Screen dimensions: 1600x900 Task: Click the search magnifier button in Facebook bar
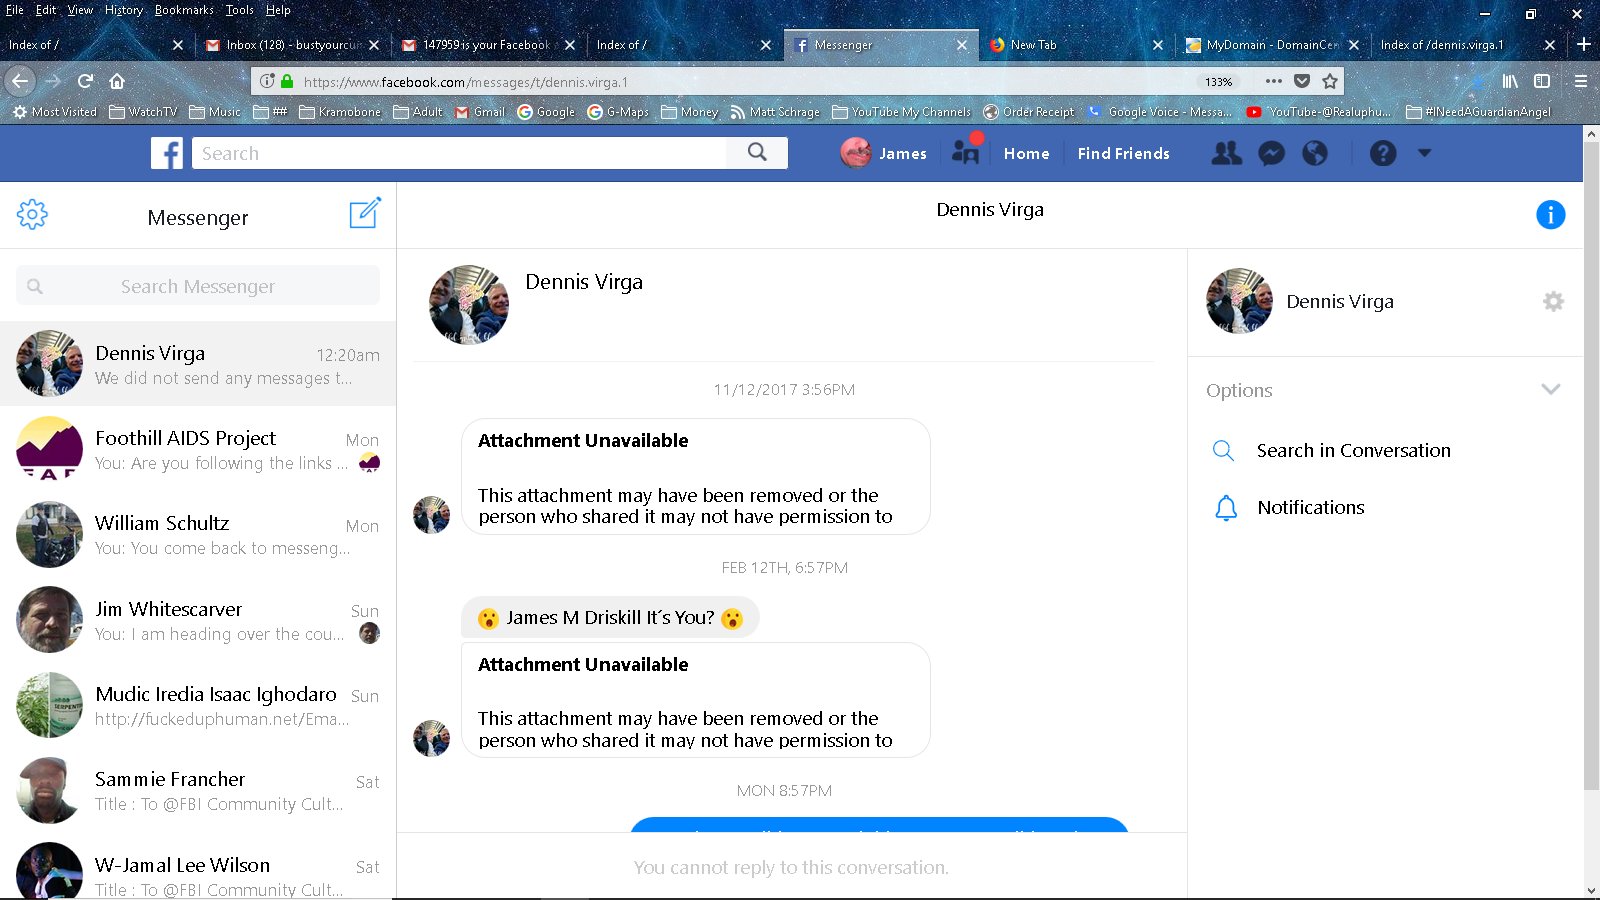coord(757,152)
